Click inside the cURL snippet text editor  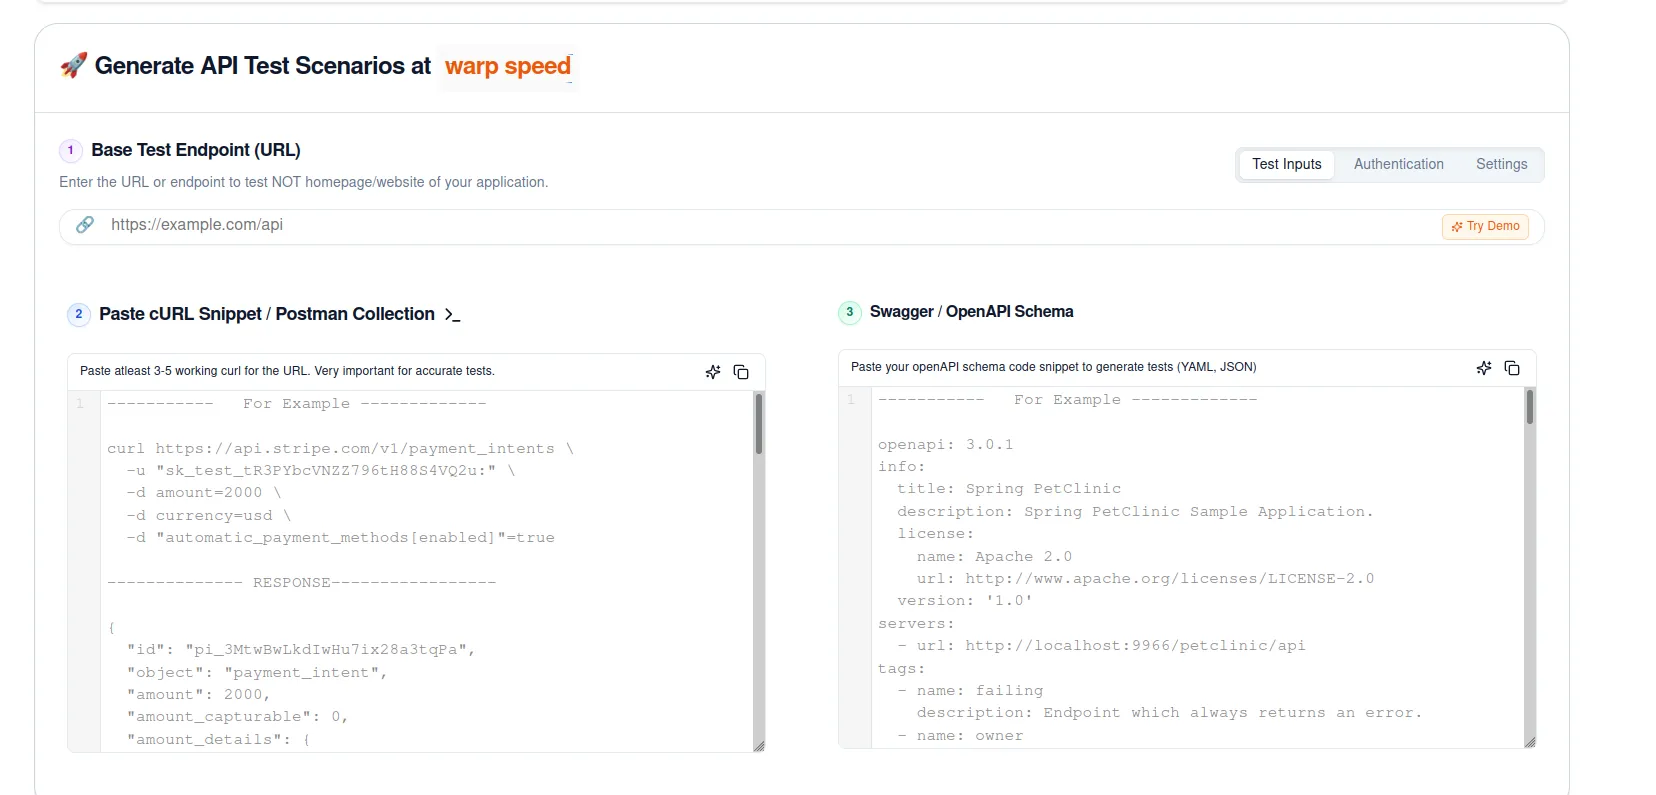click(x=426, y=571)
